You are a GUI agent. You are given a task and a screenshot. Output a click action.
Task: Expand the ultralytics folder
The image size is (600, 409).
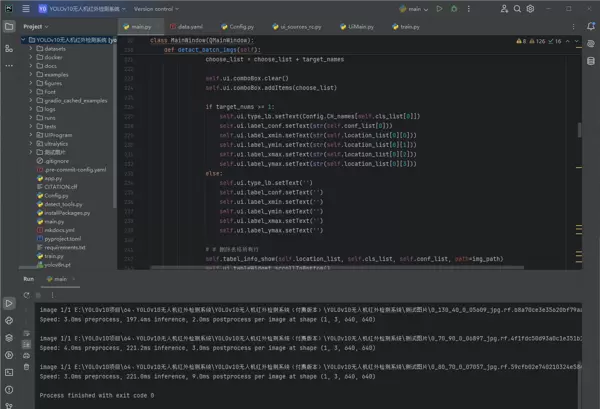(x=33, y=143)
